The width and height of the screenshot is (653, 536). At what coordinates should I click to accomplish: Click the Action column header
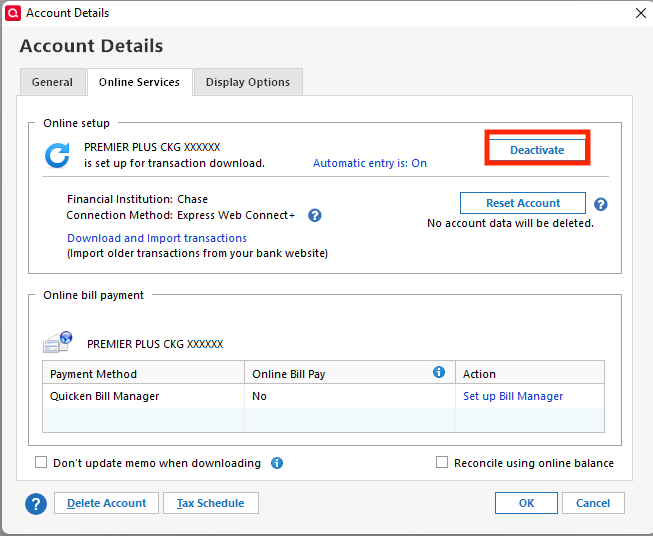point(530,372)
